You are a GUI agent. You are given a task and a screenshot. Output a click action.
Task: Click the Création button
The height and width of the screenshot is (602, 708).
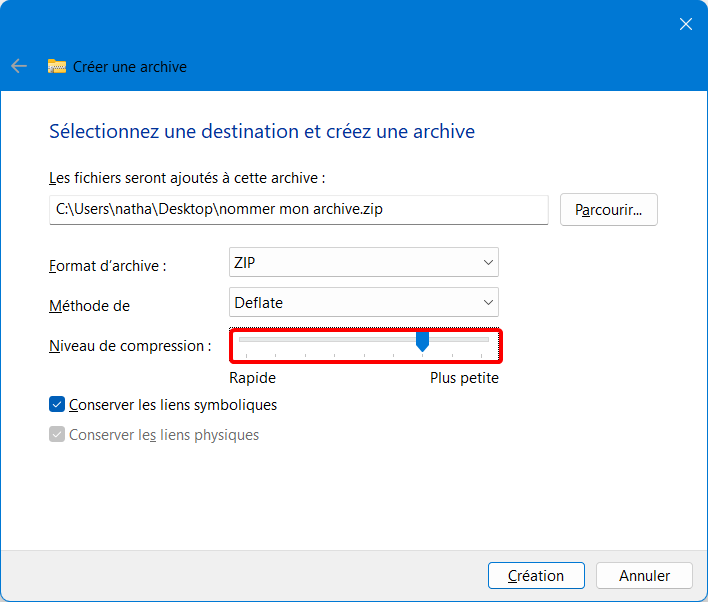[x=536, y=575]
